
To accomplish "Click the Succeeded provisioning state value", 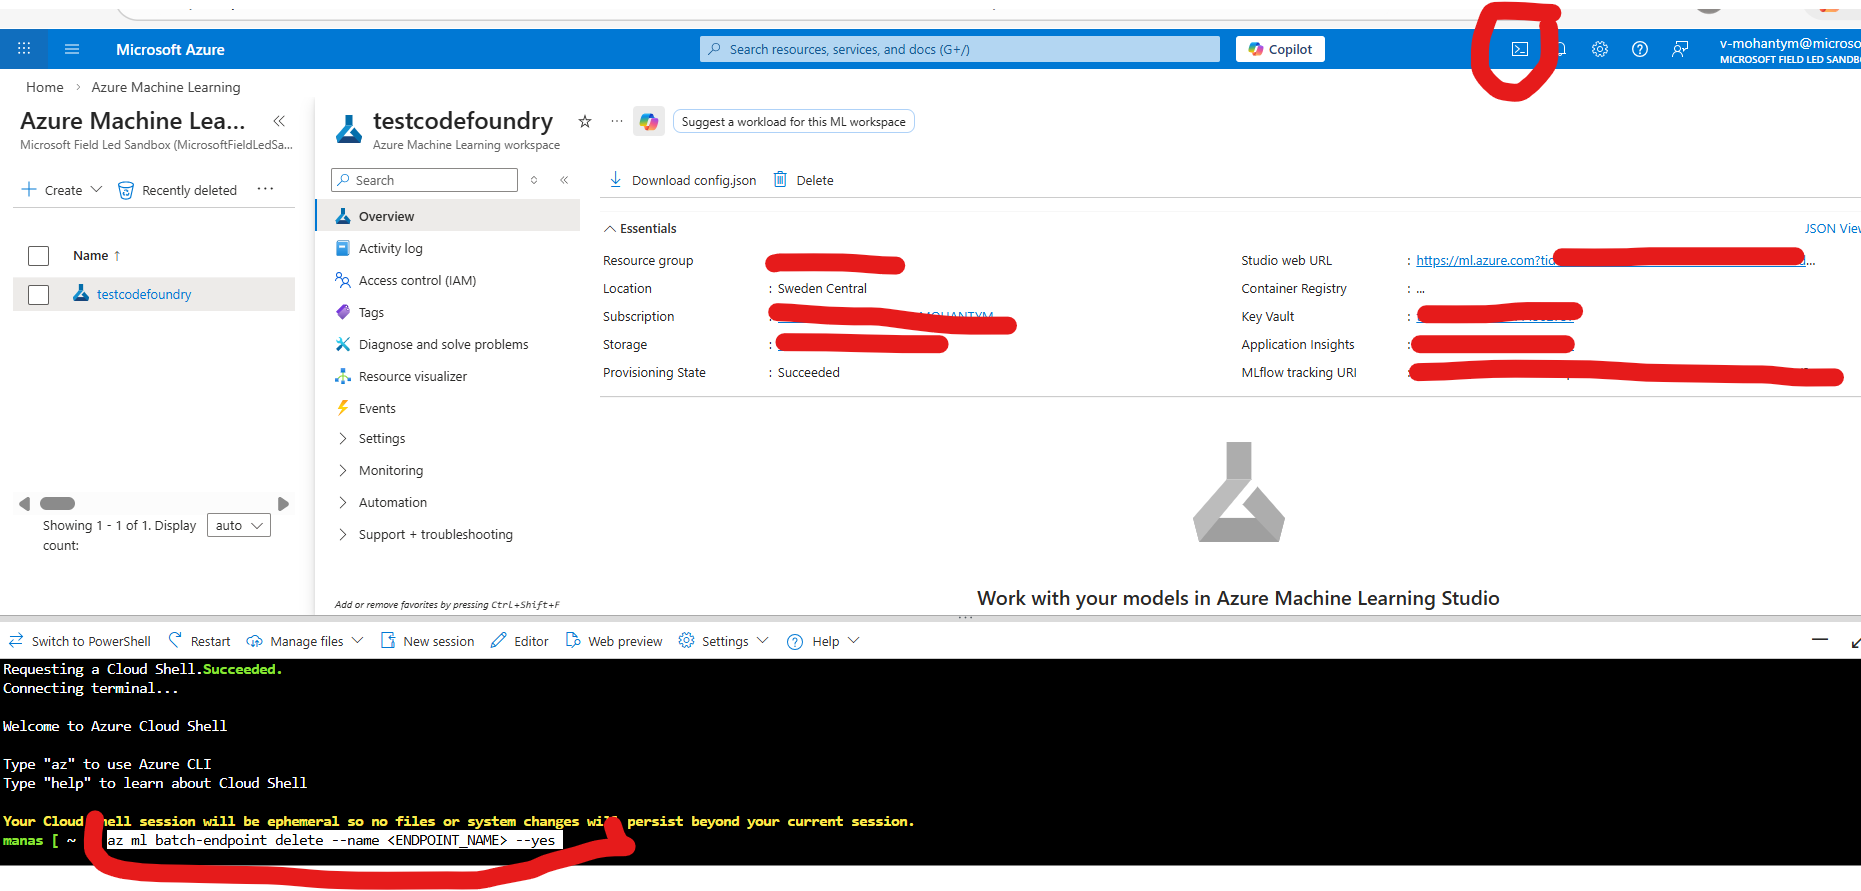I will 809,372.
